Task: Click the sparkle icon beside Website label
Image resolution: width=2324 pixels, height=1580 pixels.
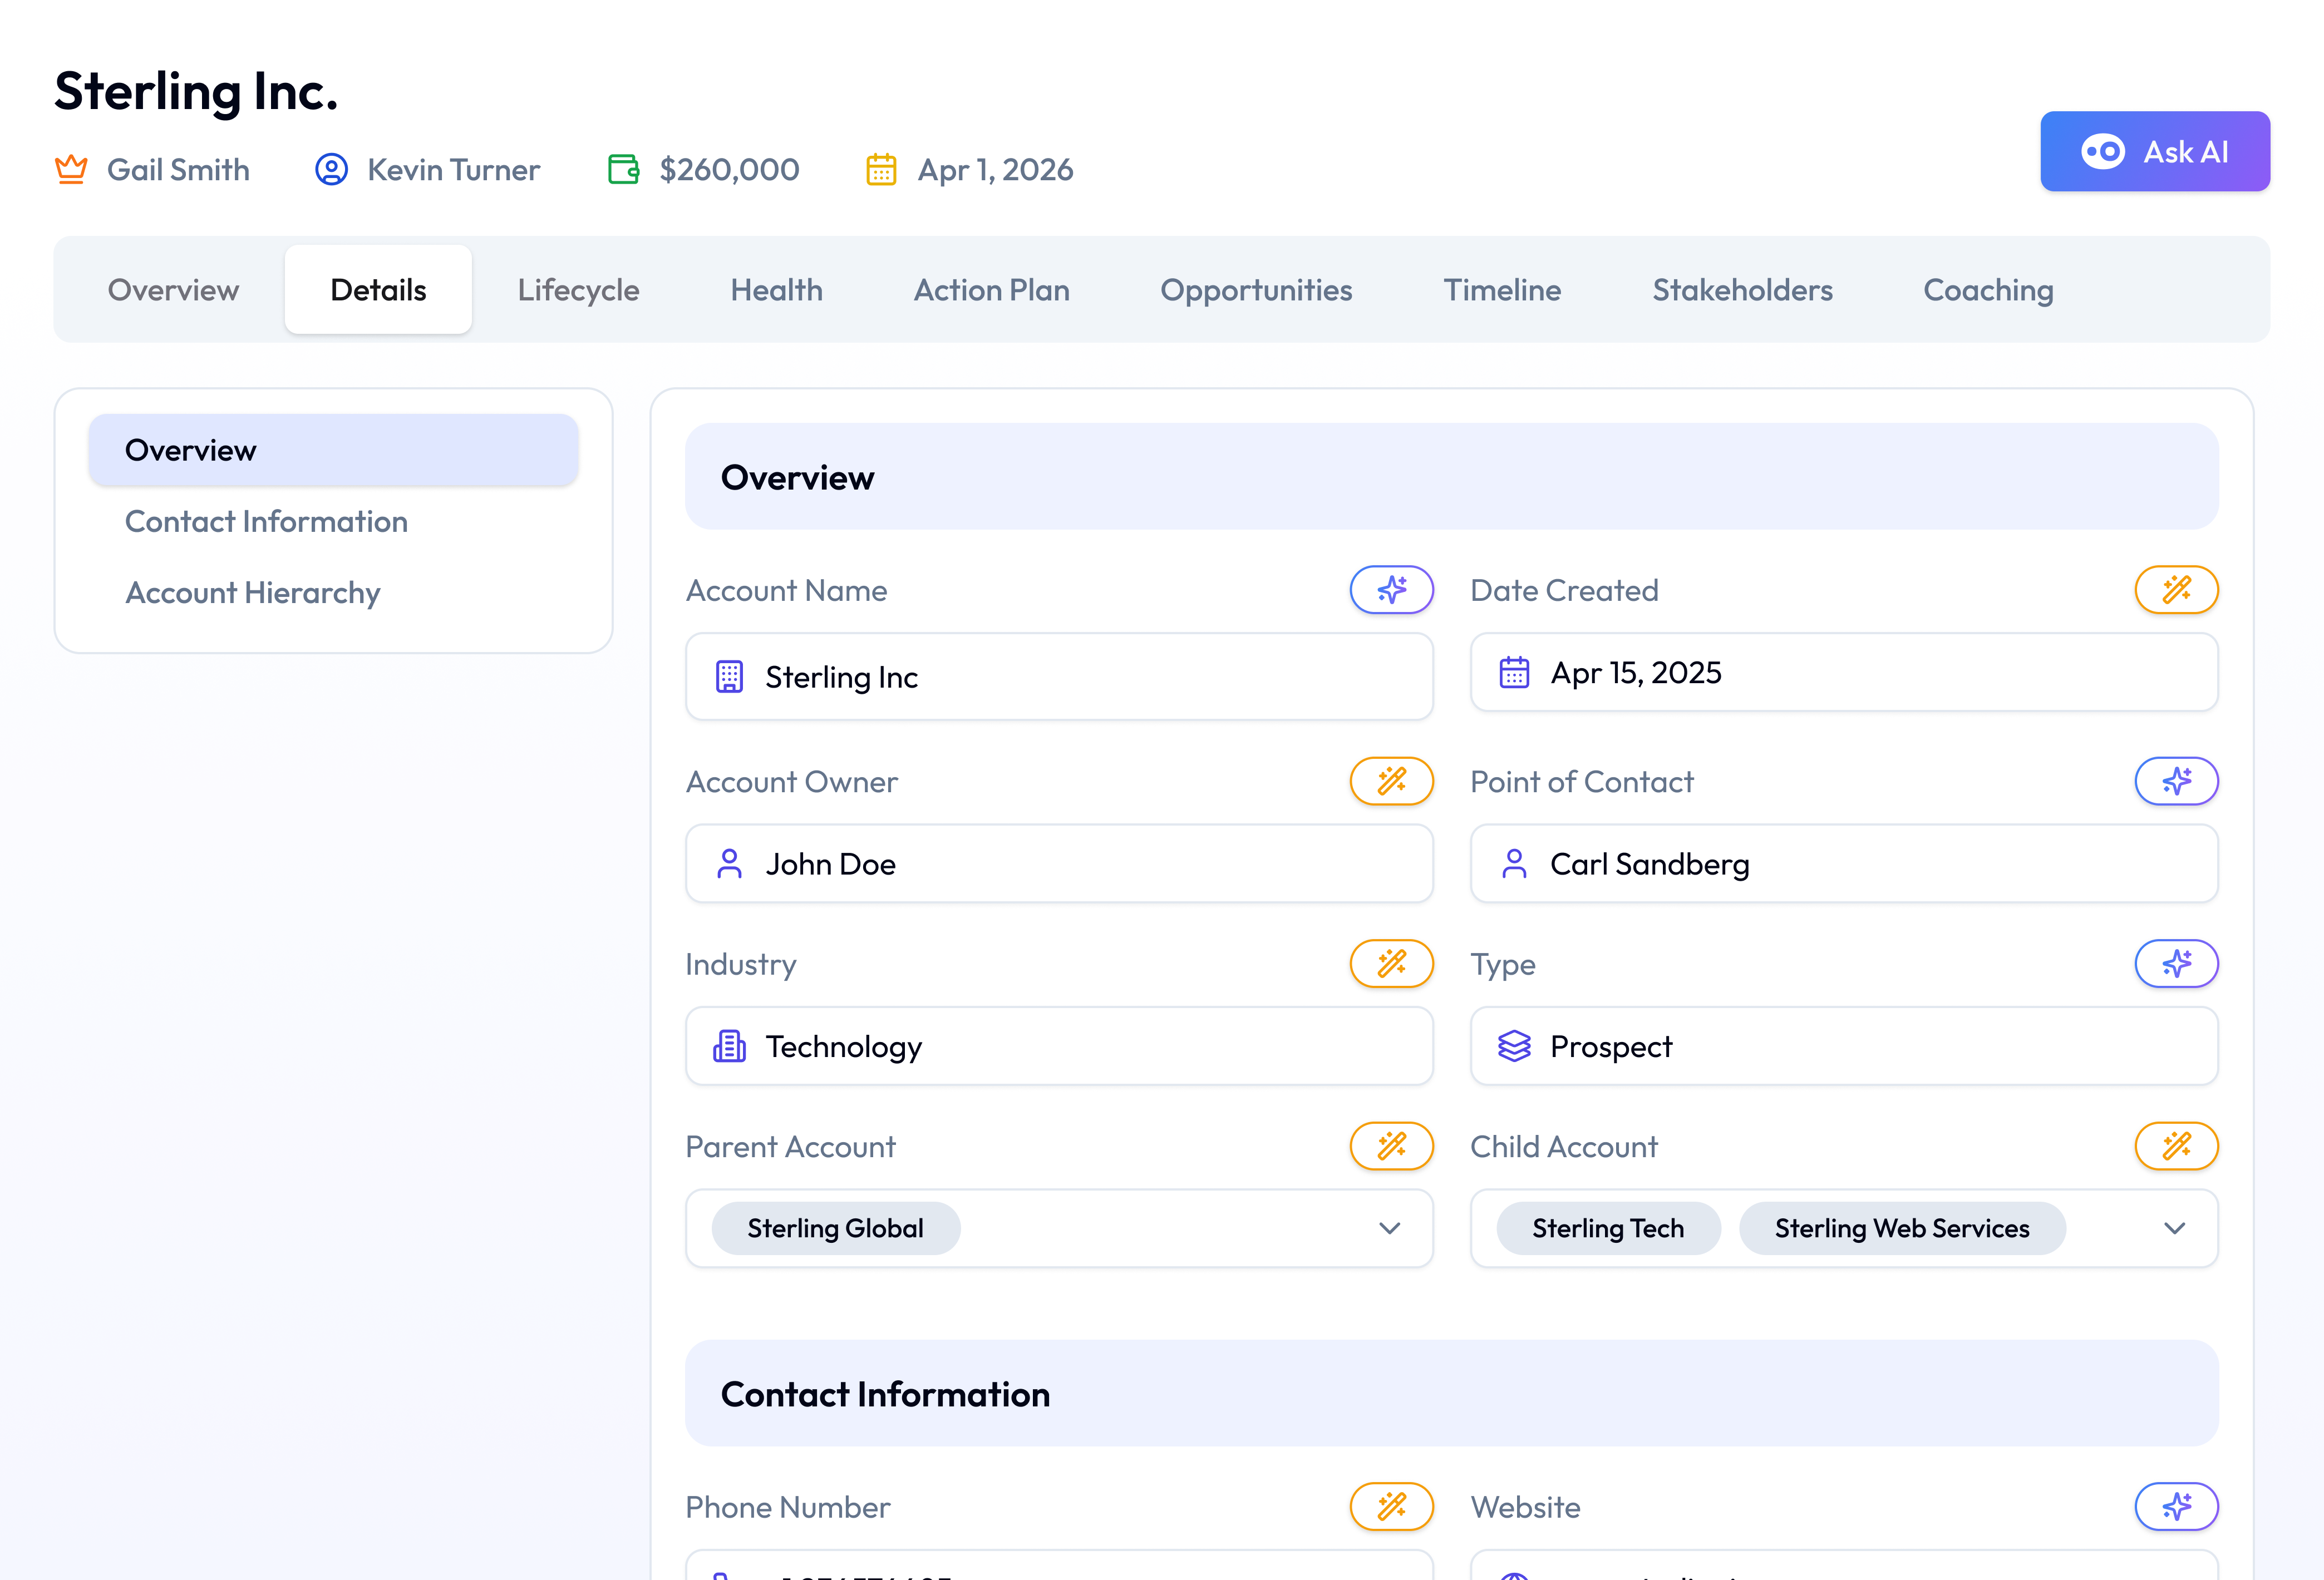Action: pyautogui.click(x=2176, y=1507)
